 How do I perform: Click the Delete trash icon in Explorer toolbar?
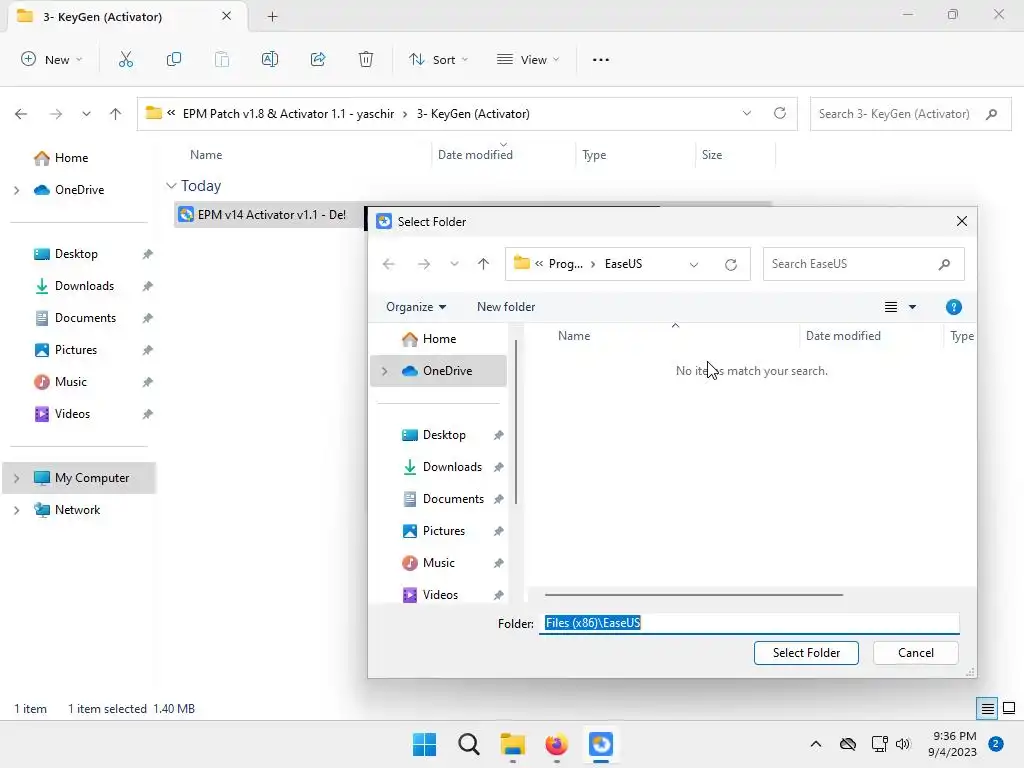[366, 59]
